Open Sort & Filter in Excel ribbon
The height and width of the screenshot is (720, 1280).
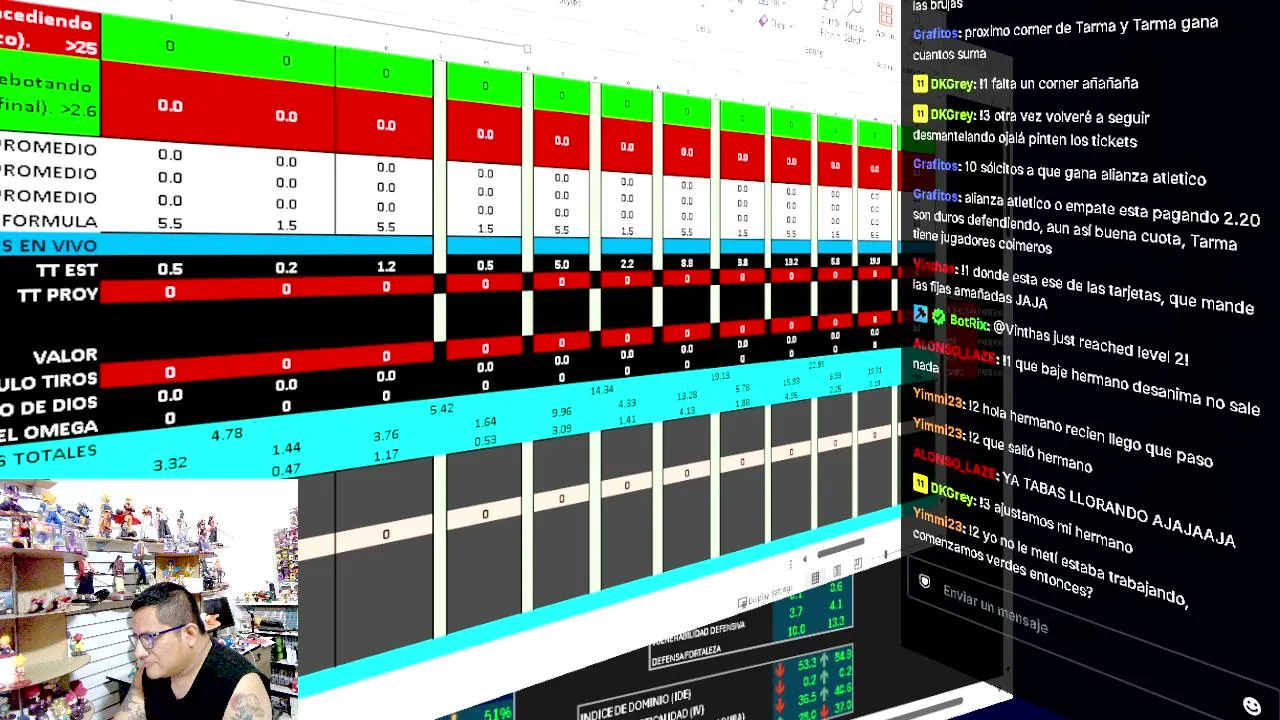point(829,20)
